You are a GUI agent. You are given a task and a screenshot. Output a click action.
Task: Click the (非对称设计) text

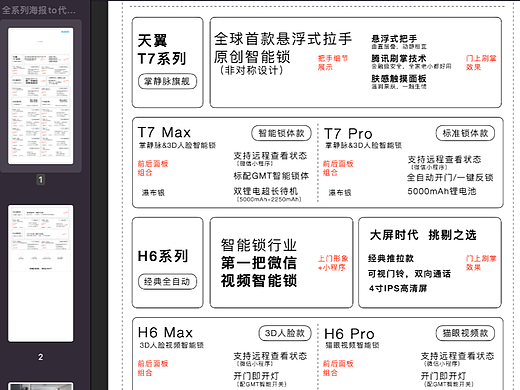(x=252, y=70)
